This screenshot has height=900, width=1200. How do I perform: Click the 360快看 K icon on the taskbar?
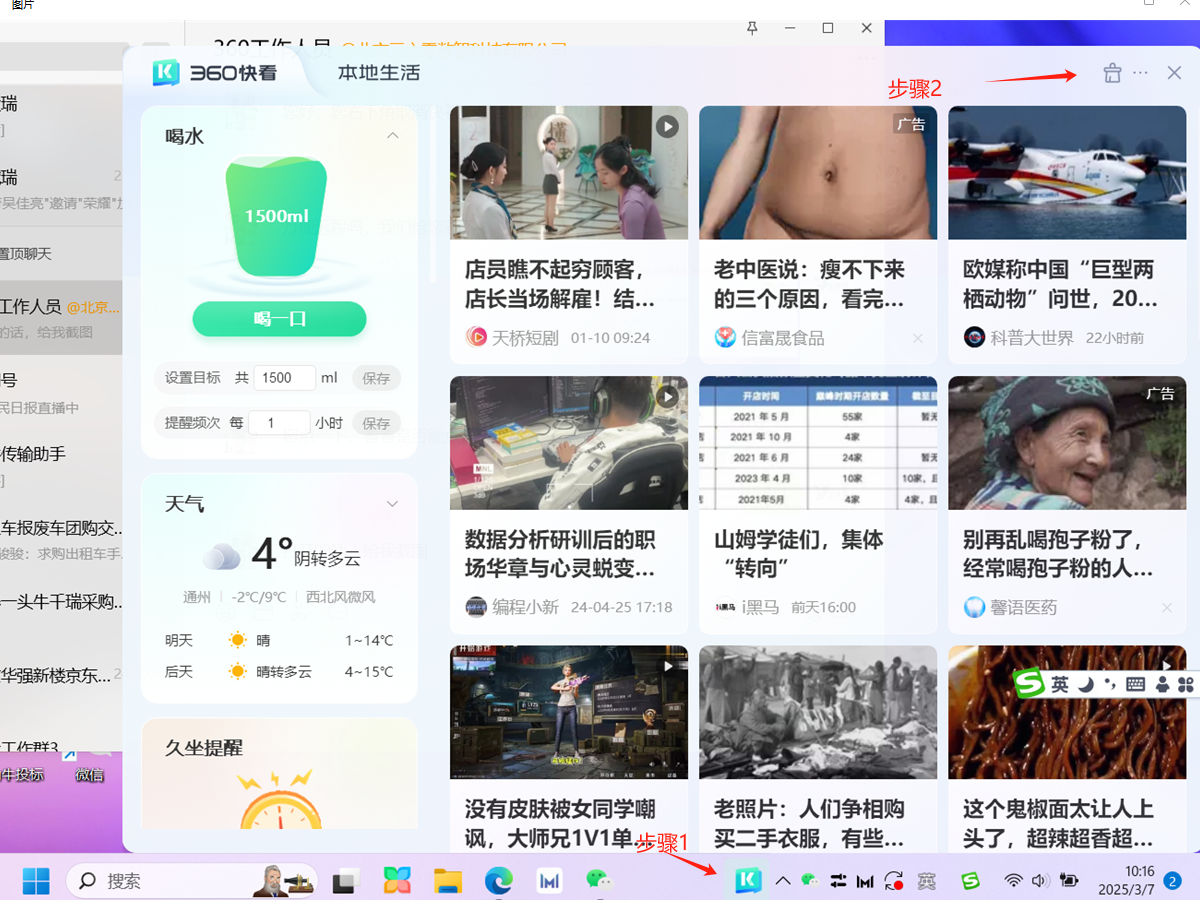tap(748, 880)
